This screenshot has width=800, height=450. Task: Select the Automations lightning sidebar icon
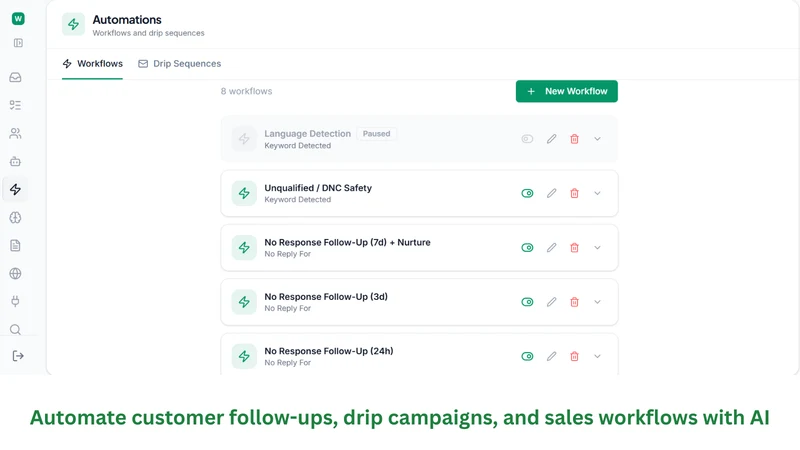pyautogui.click(x=15, y=190)
